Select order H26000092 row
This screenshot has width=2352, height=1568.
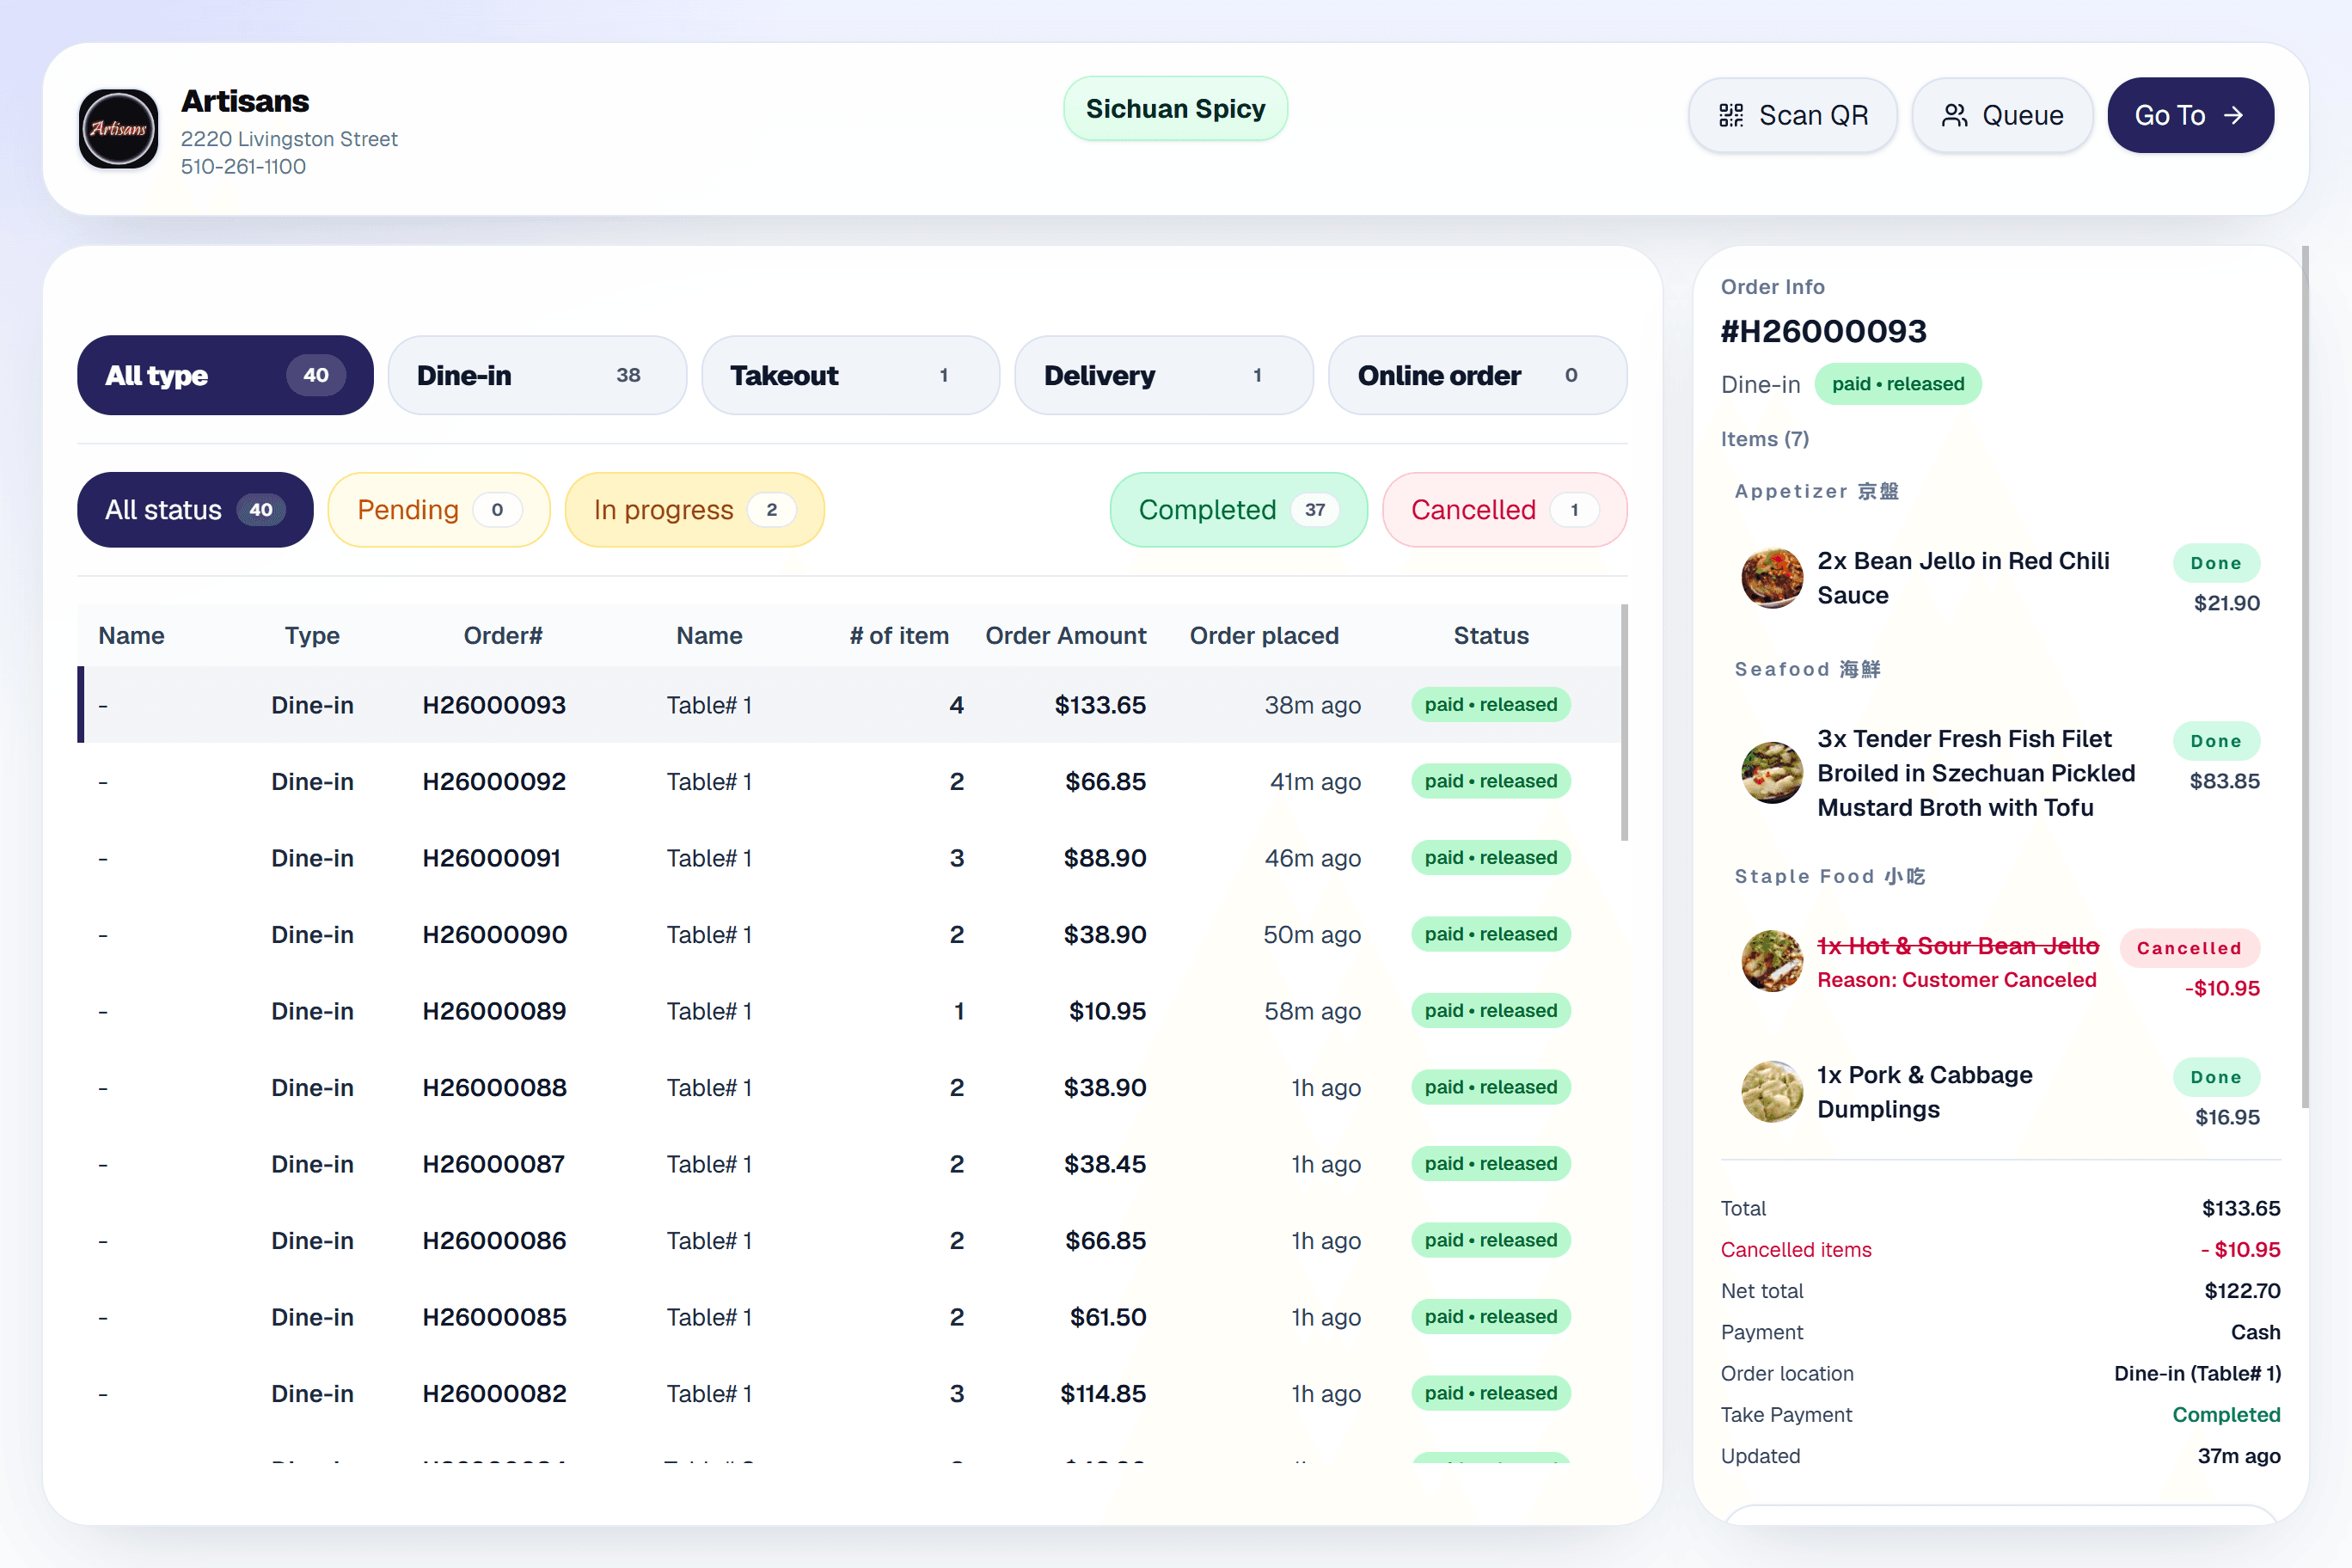[848, 781]
